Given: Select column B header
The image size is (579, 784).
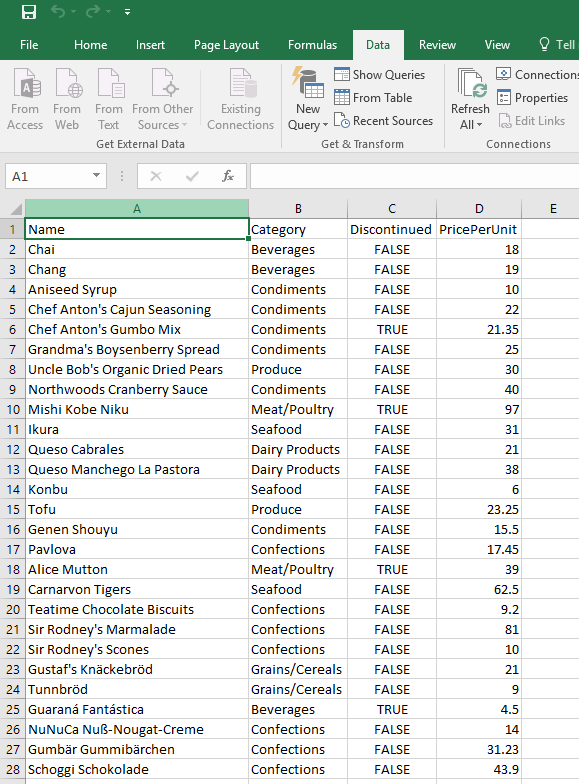Looking at the screenshot, I should [x=298, y=208].
